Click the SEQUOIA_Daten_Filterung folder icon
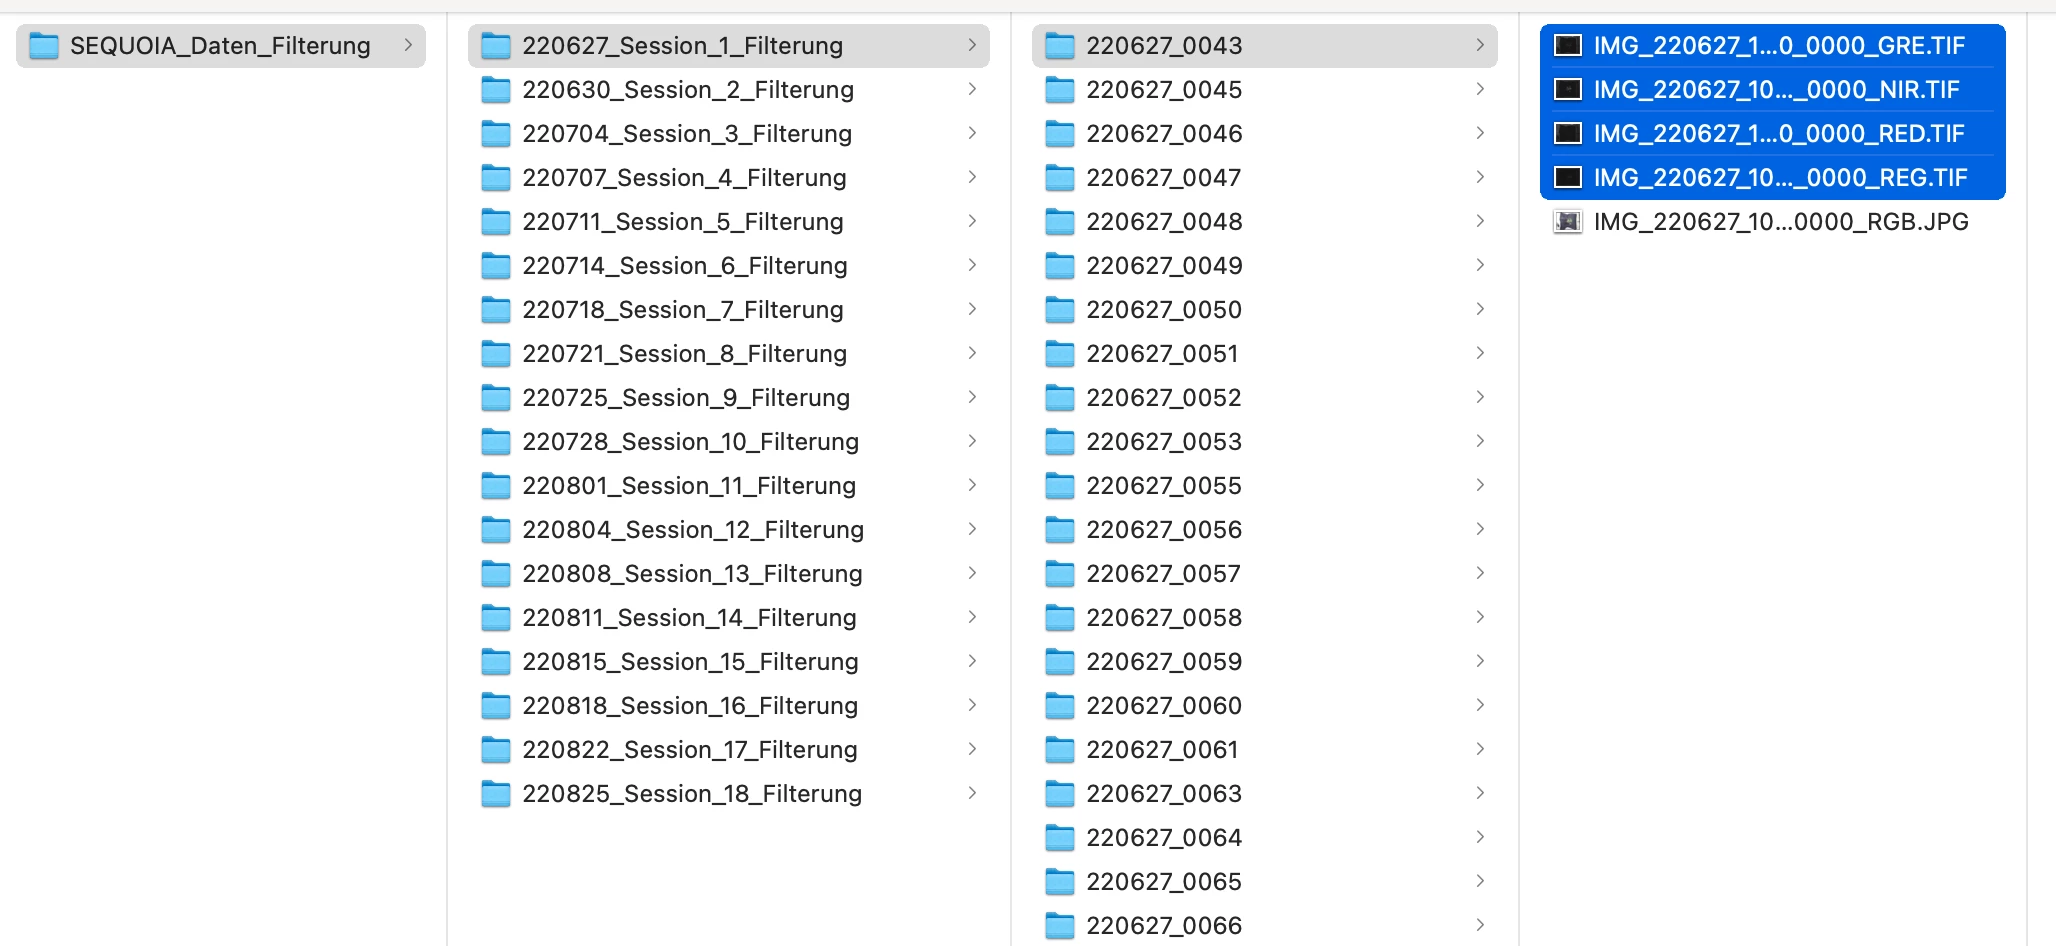The image size is (2056, 946). click(x=44, y=46)
